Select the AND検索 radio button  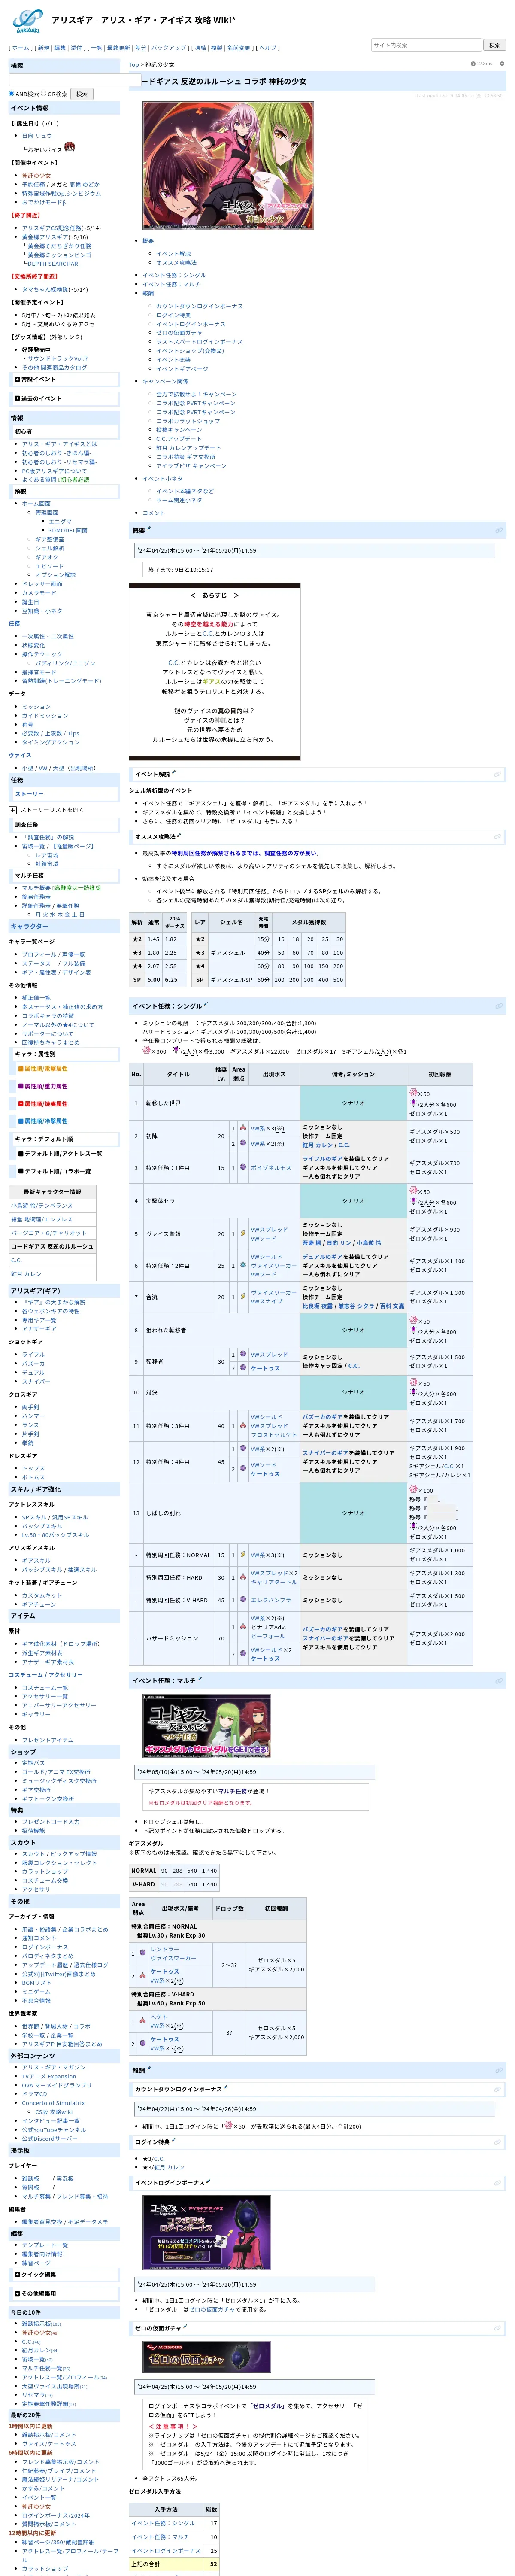(12, 94)
